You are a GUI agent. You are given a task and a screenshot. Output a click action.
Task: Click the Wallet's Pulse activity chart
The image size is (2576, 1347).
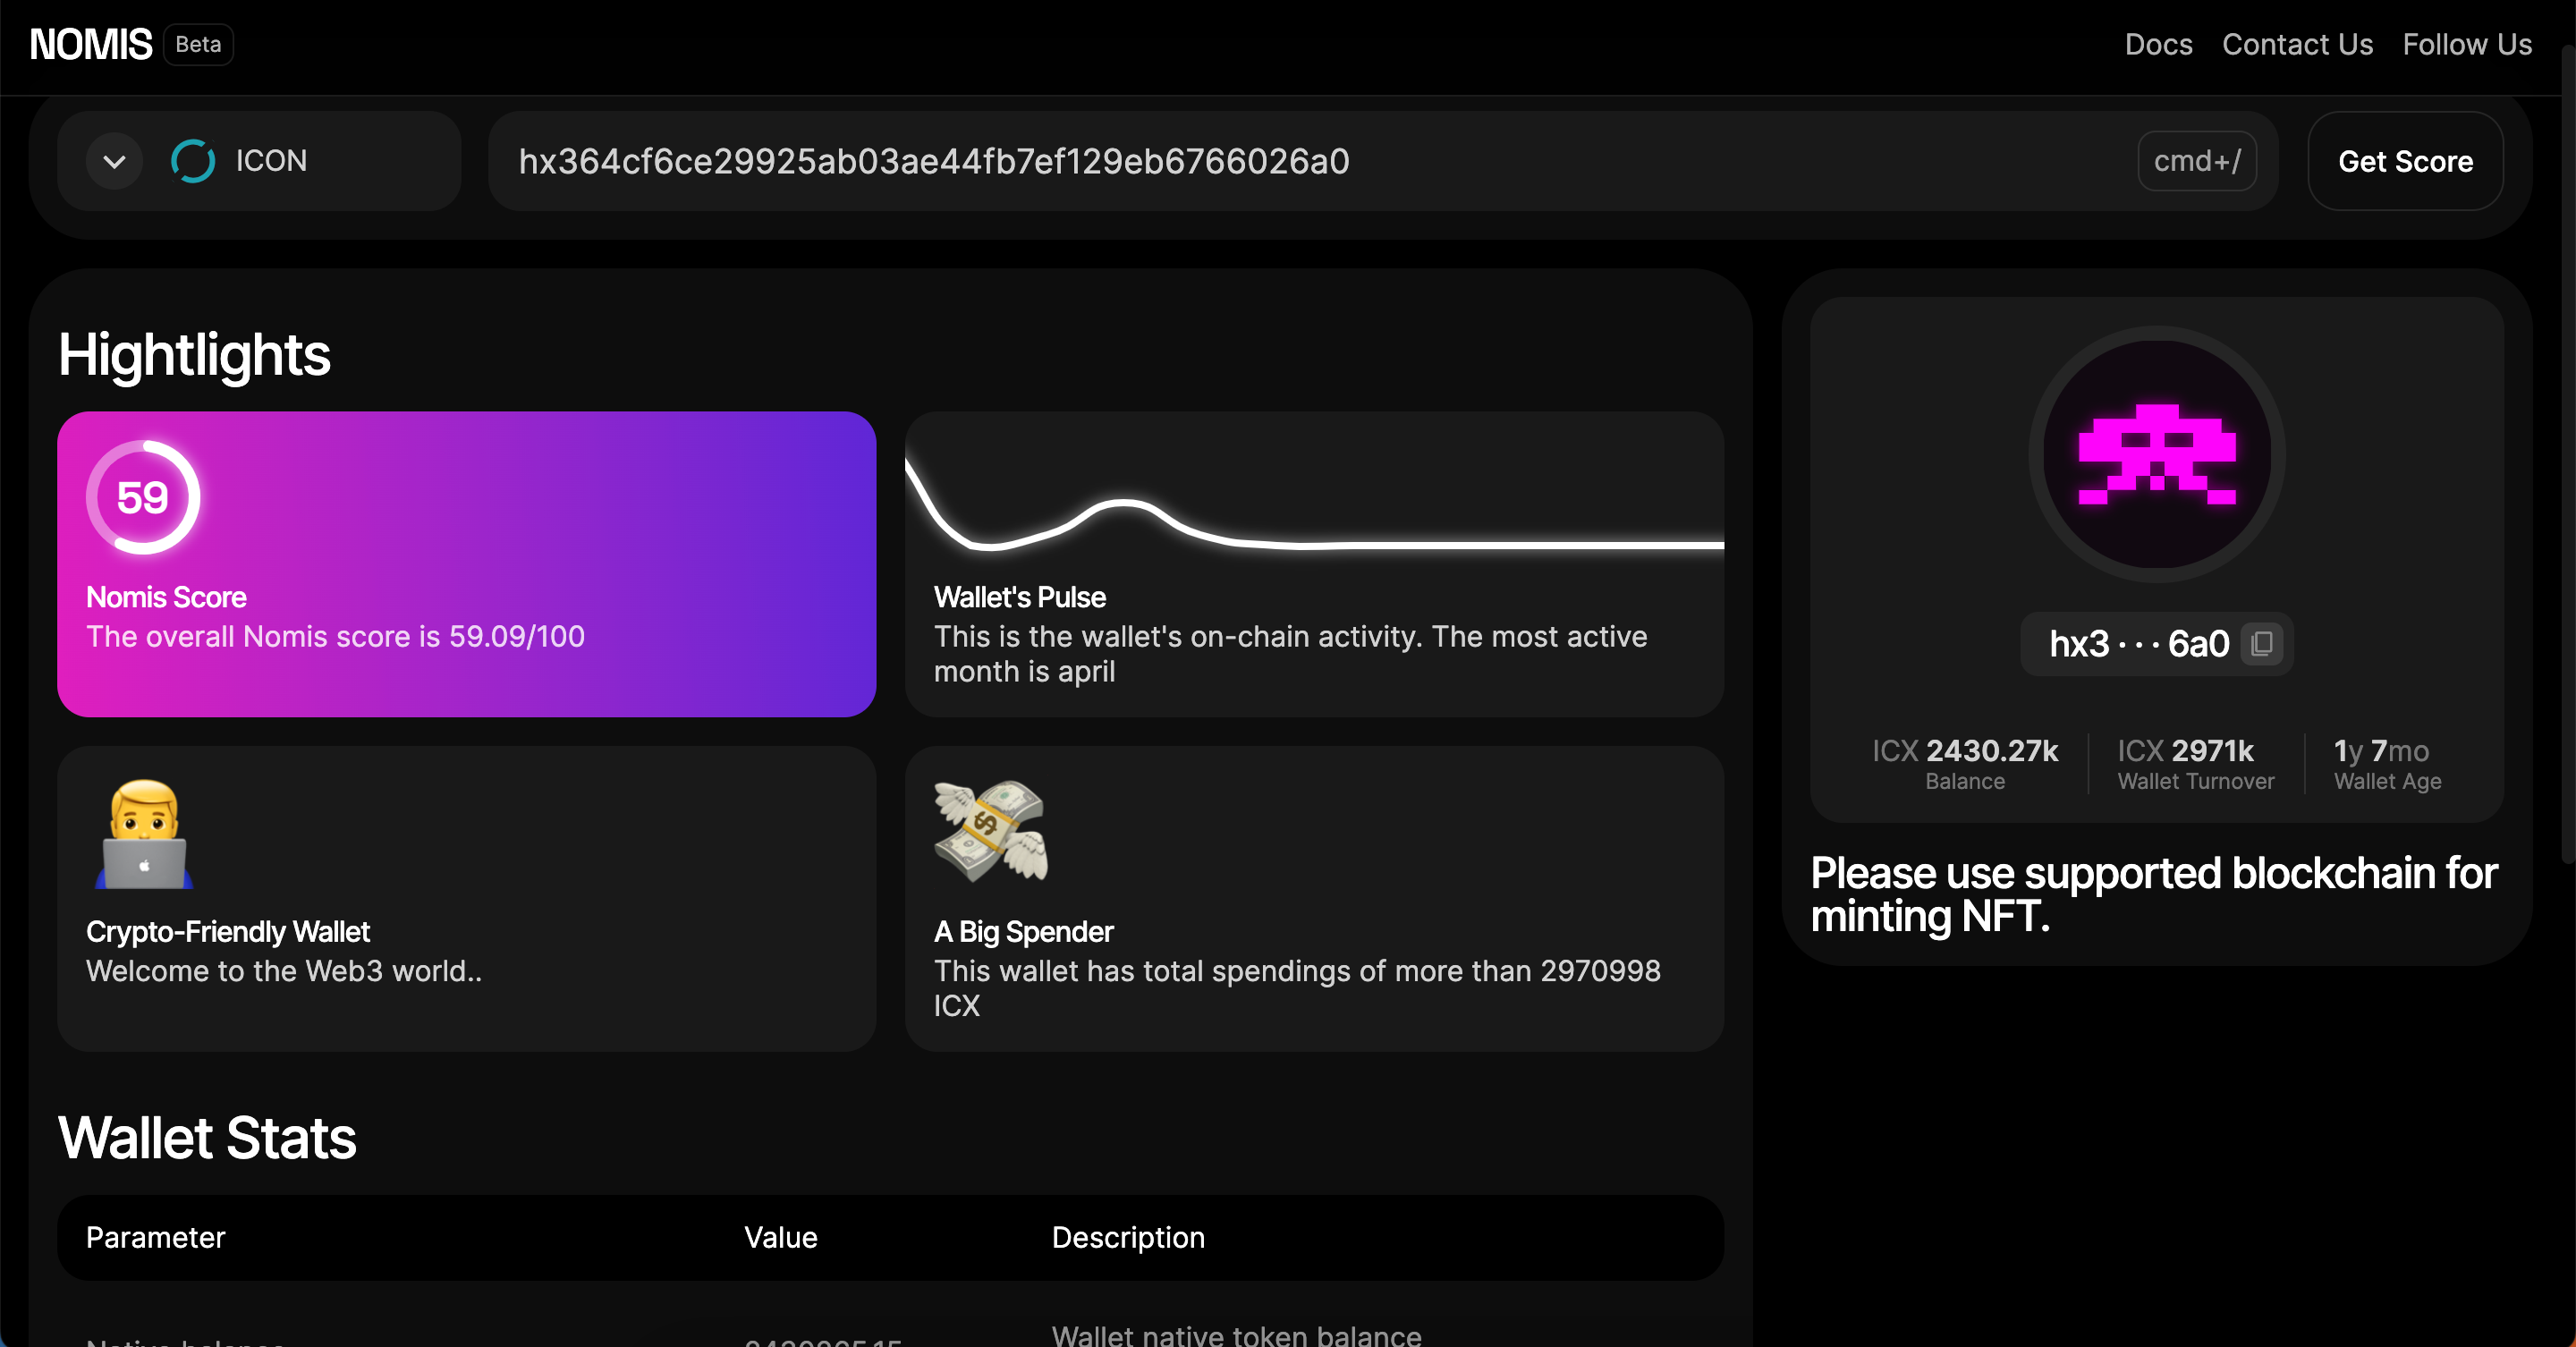(1313, 500)
